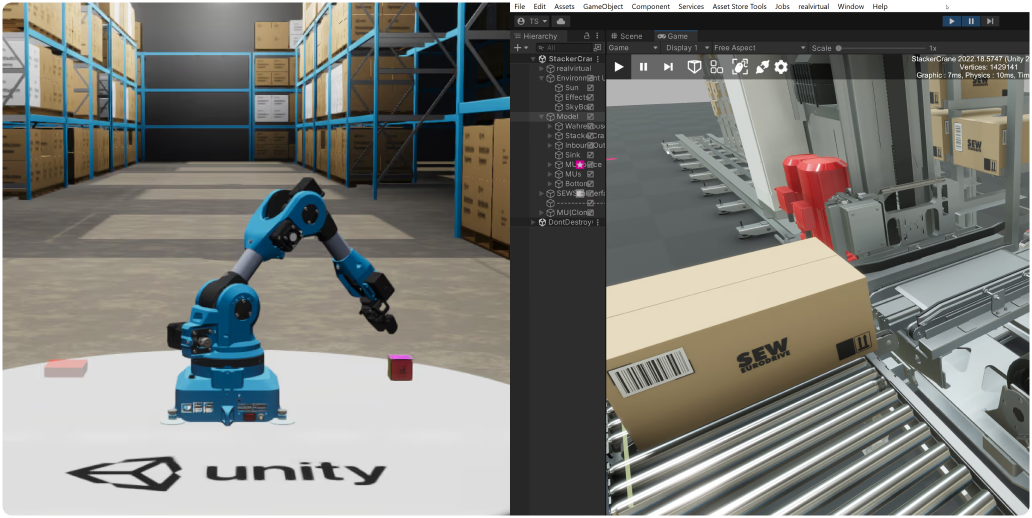1032x518 pixels.
Task: Open the Hierarchy panel three-dot menu
Action: tap(598, 36)
